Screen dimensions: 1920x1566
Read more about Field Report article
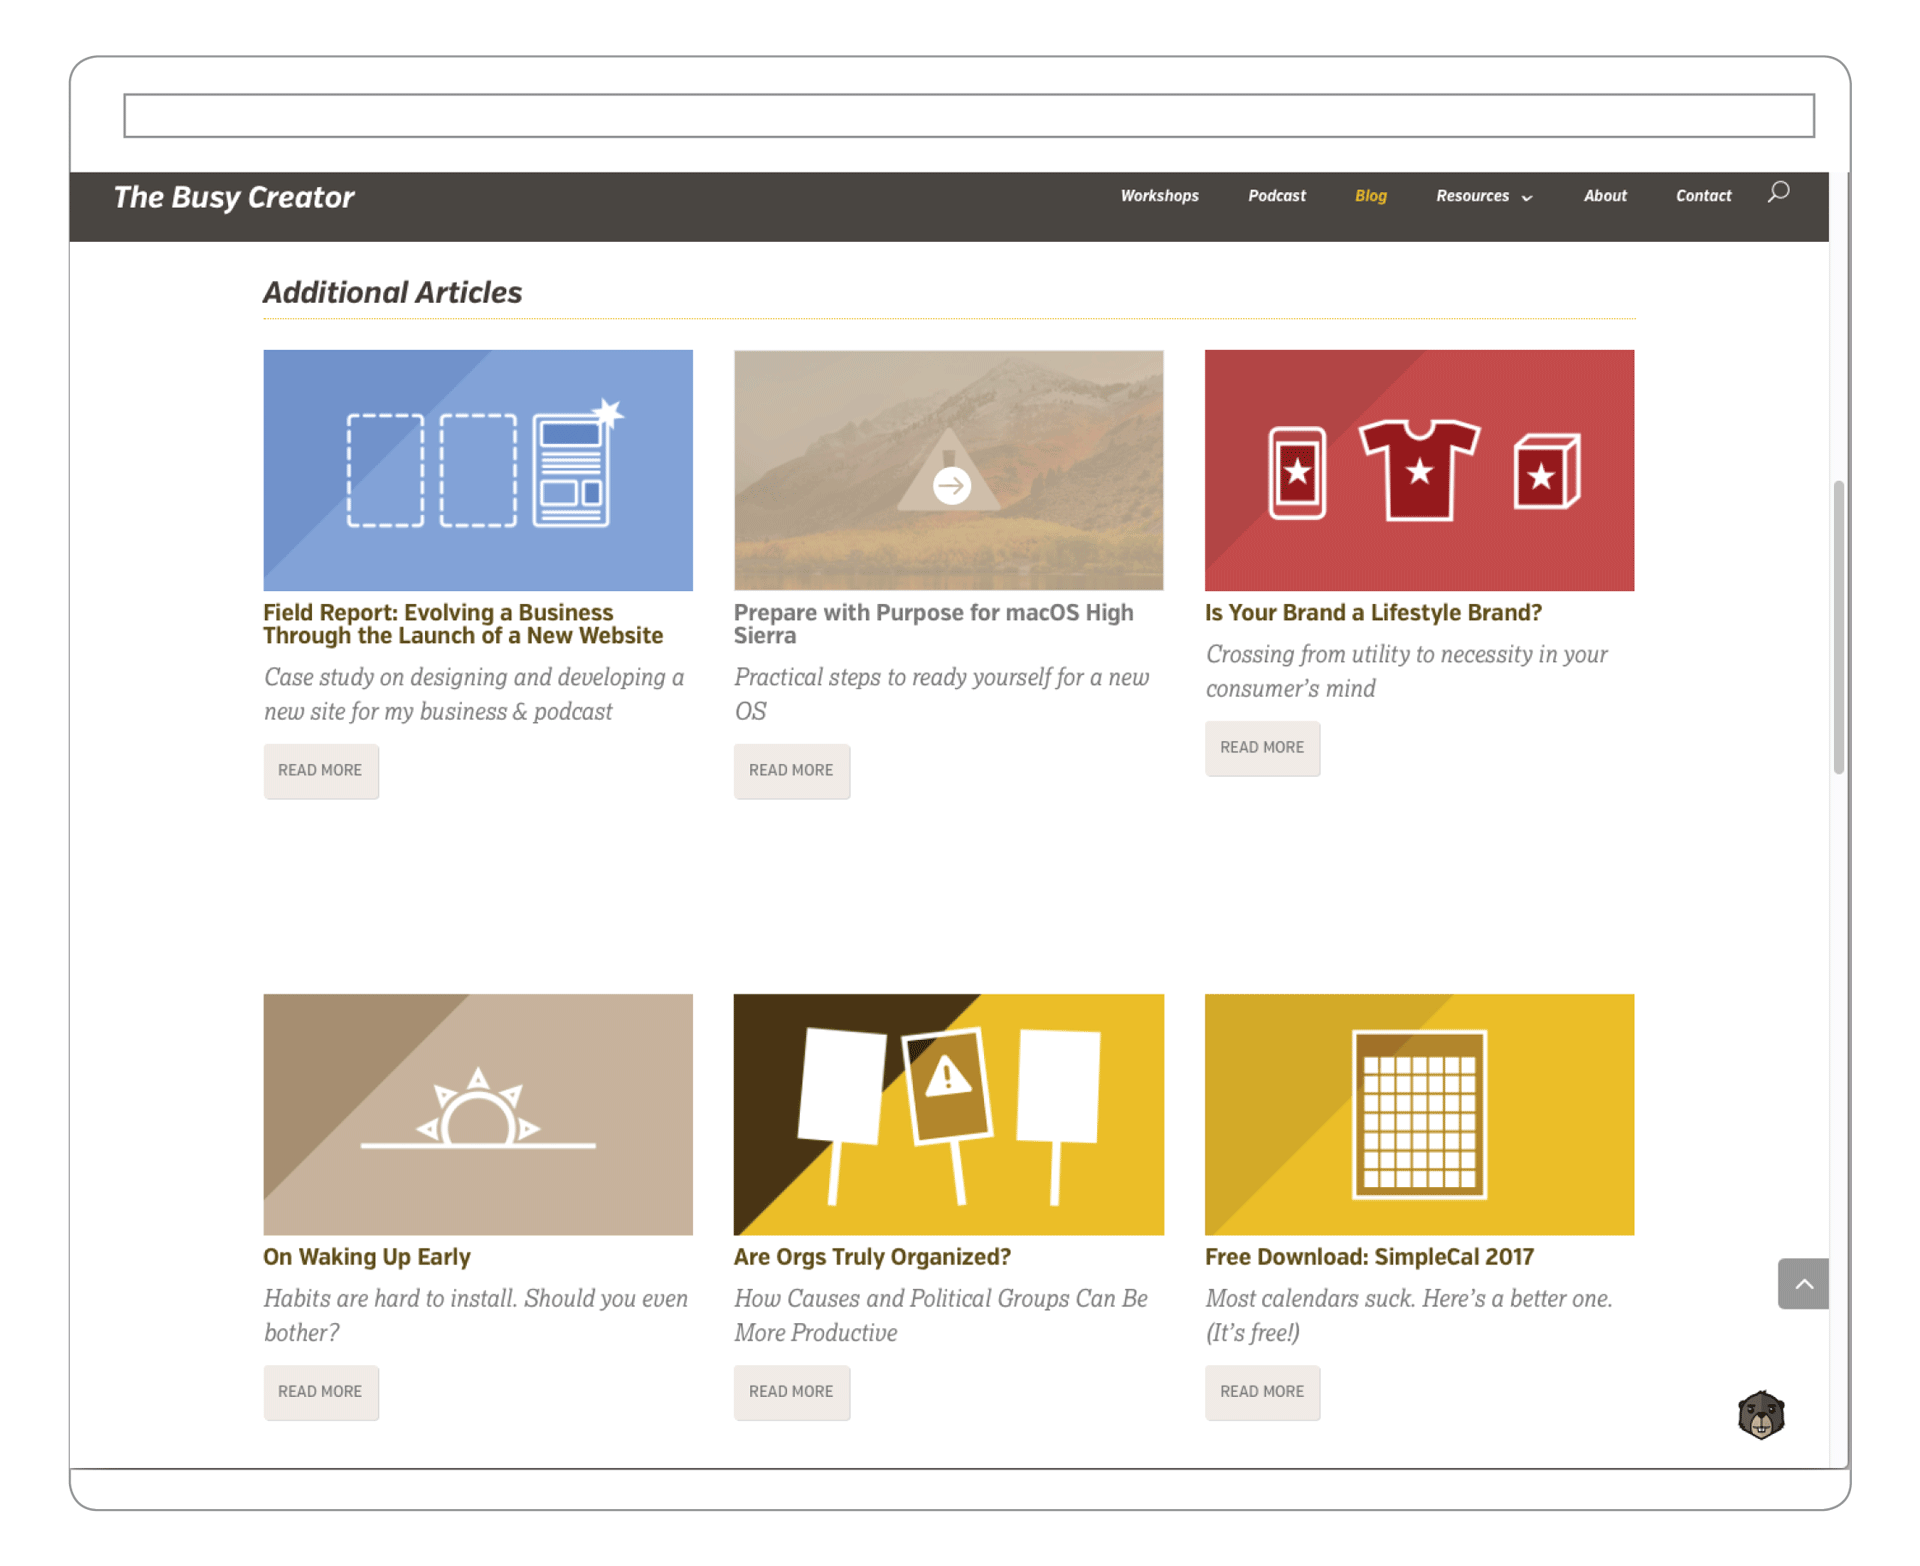pyautogui.click(x=320, y=770)
